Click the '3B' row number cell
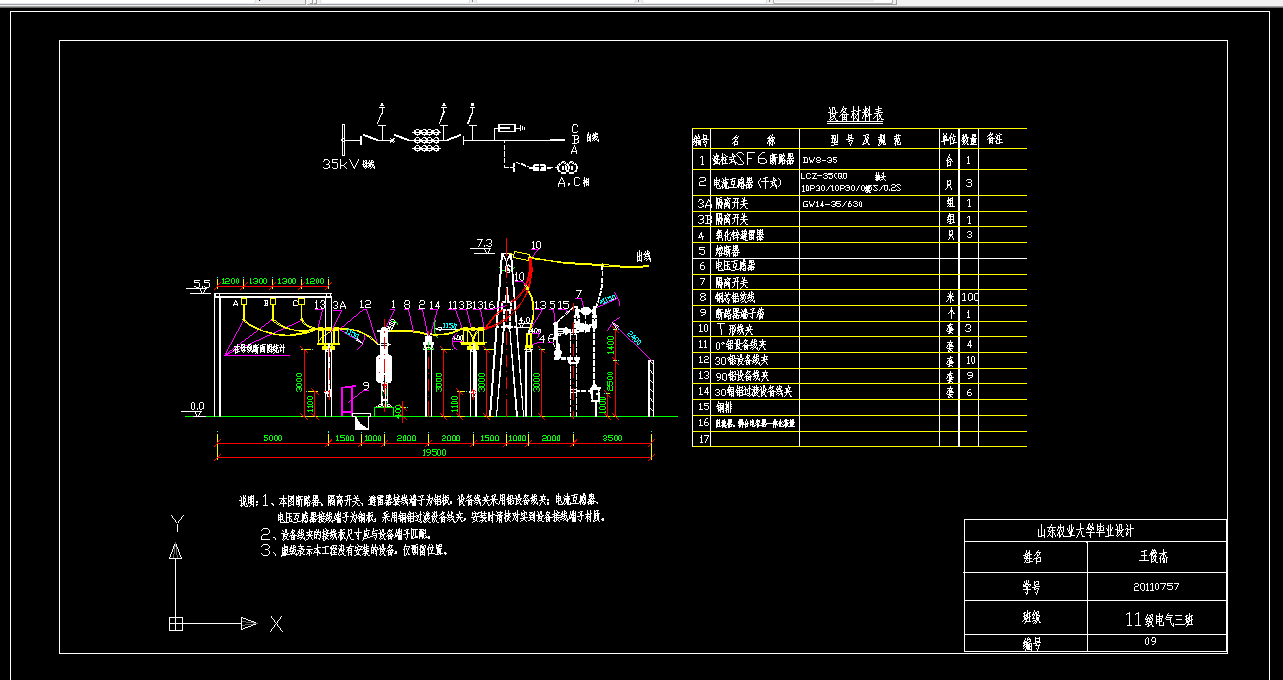Screen dimensions: 1283x680 point(701,219)
